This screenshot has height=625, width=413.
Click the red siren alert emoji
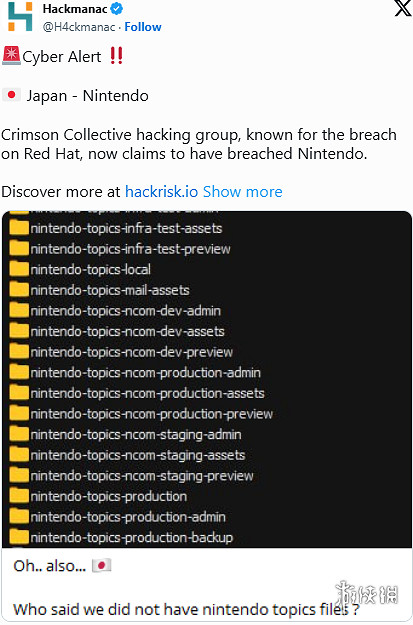pyautogui.click(x=11, y=56)
